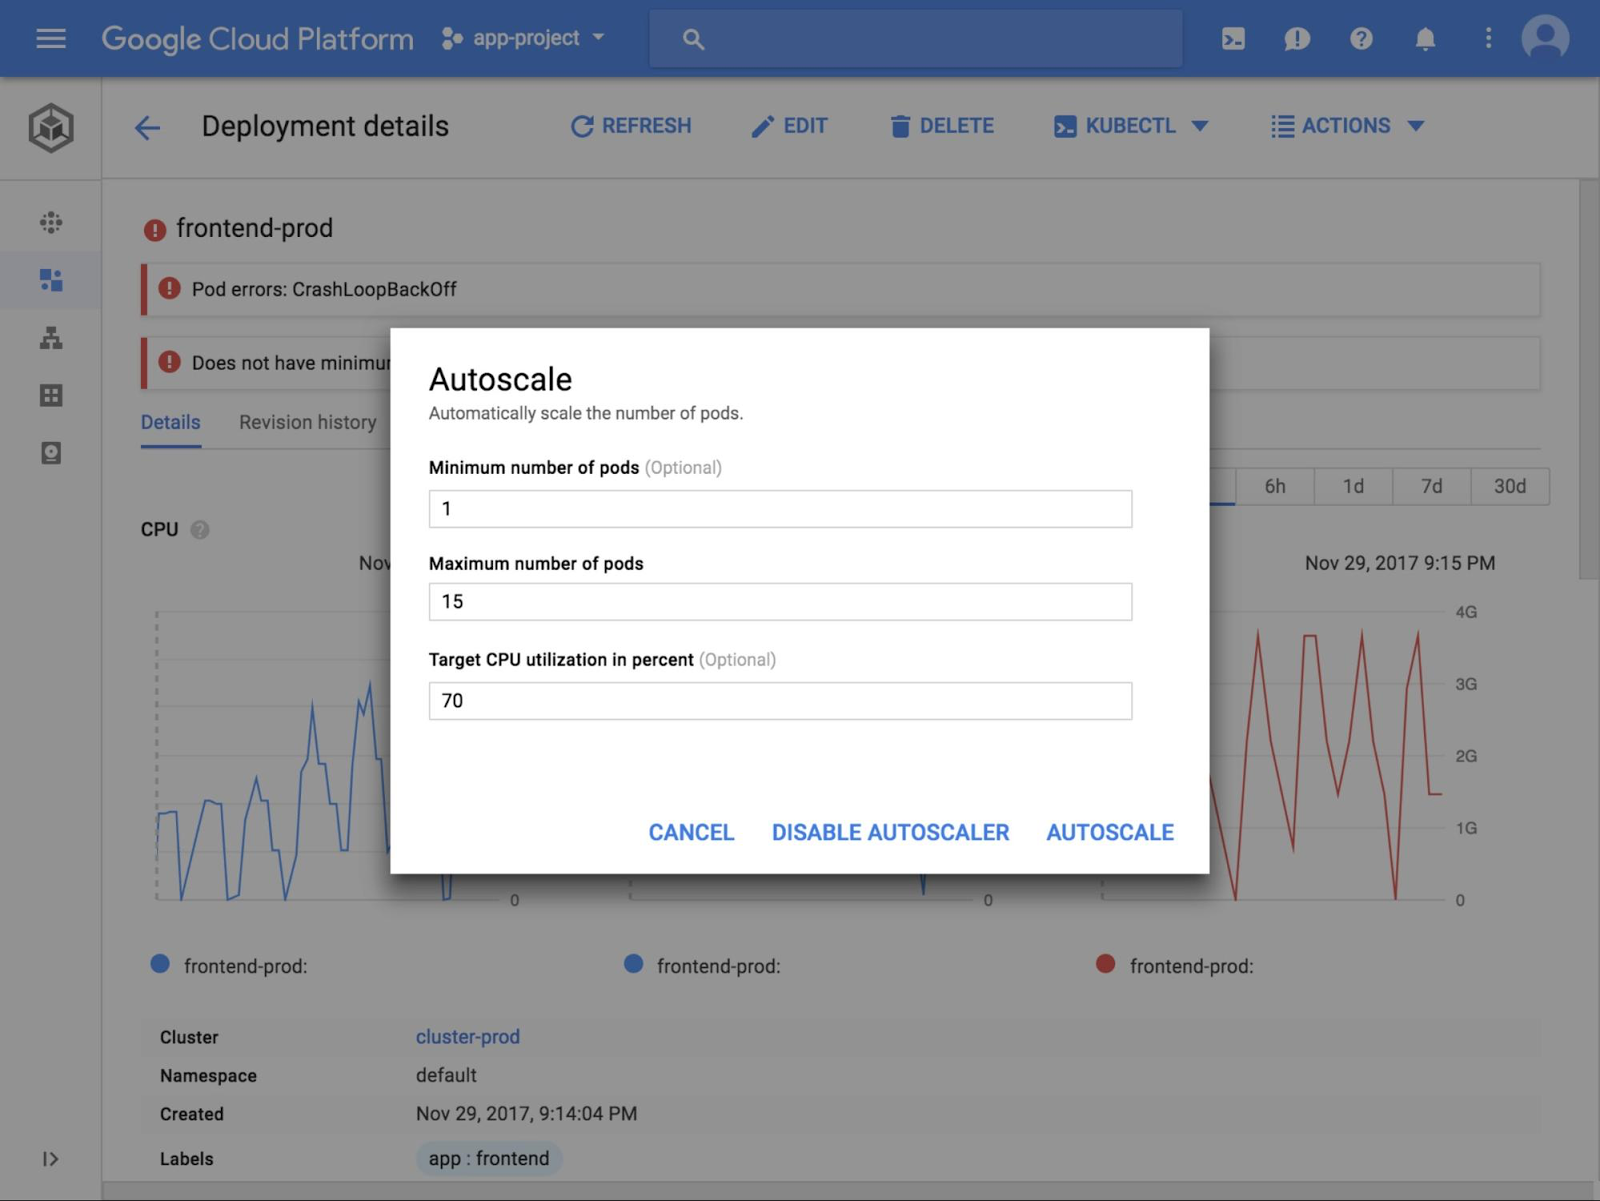Open the hamburger navigation menu
Viewport: 1600px width, 1201px height.
pyautogui.click(x=50, y=38)
